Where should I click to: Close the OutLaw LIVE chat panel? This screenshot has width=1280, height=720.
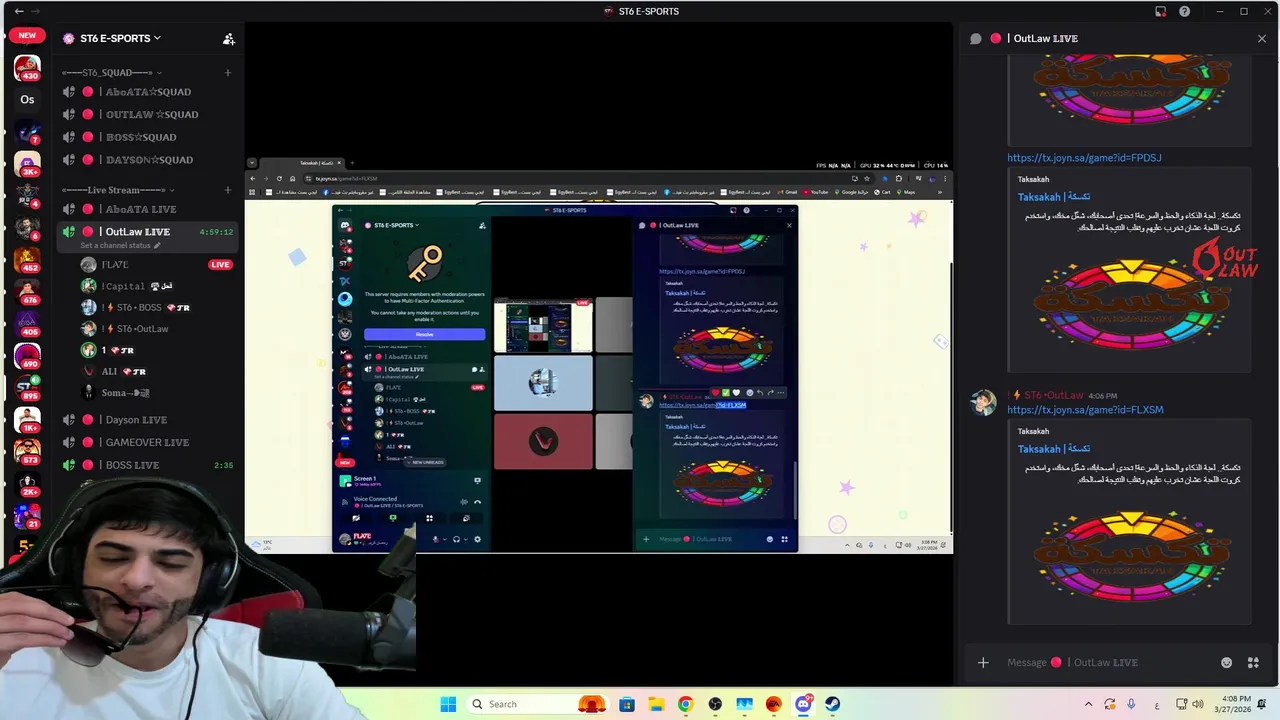tap(1261, 38)
